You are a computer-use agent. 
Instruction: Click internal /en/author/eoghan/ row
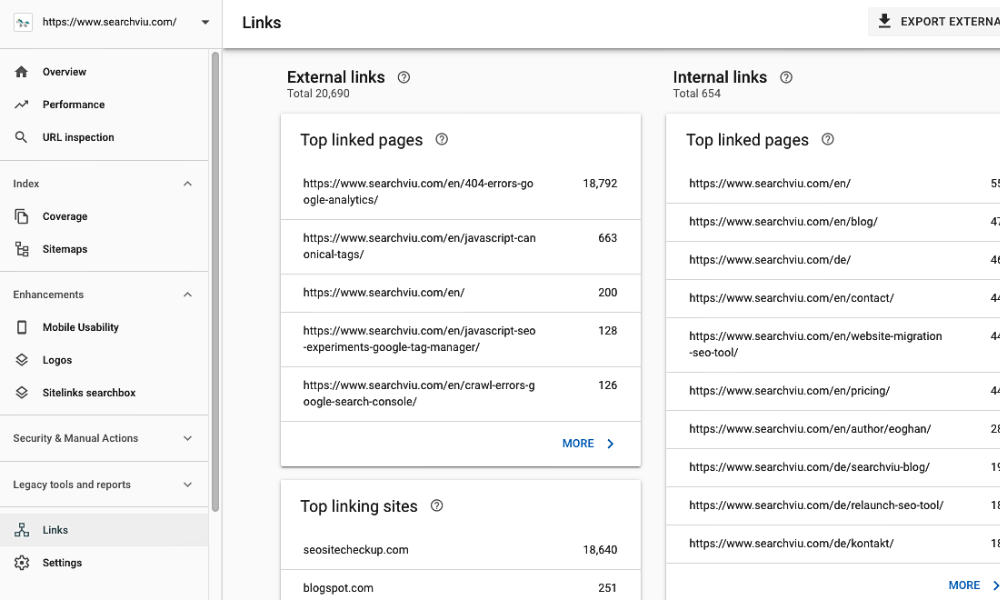click(833, 429)
